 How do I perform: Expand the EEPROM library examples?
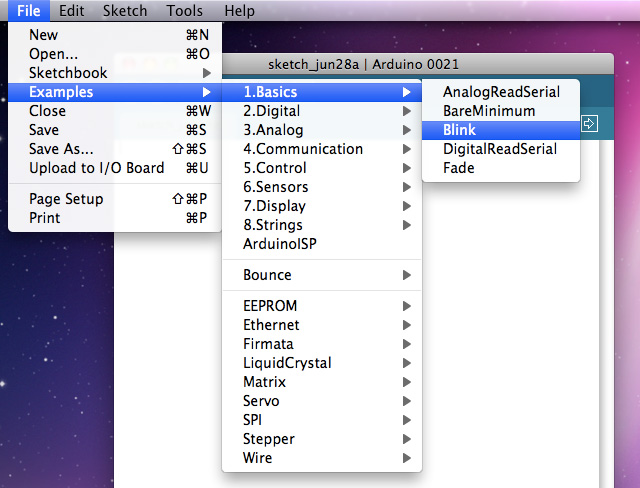(x=270, y=306)
